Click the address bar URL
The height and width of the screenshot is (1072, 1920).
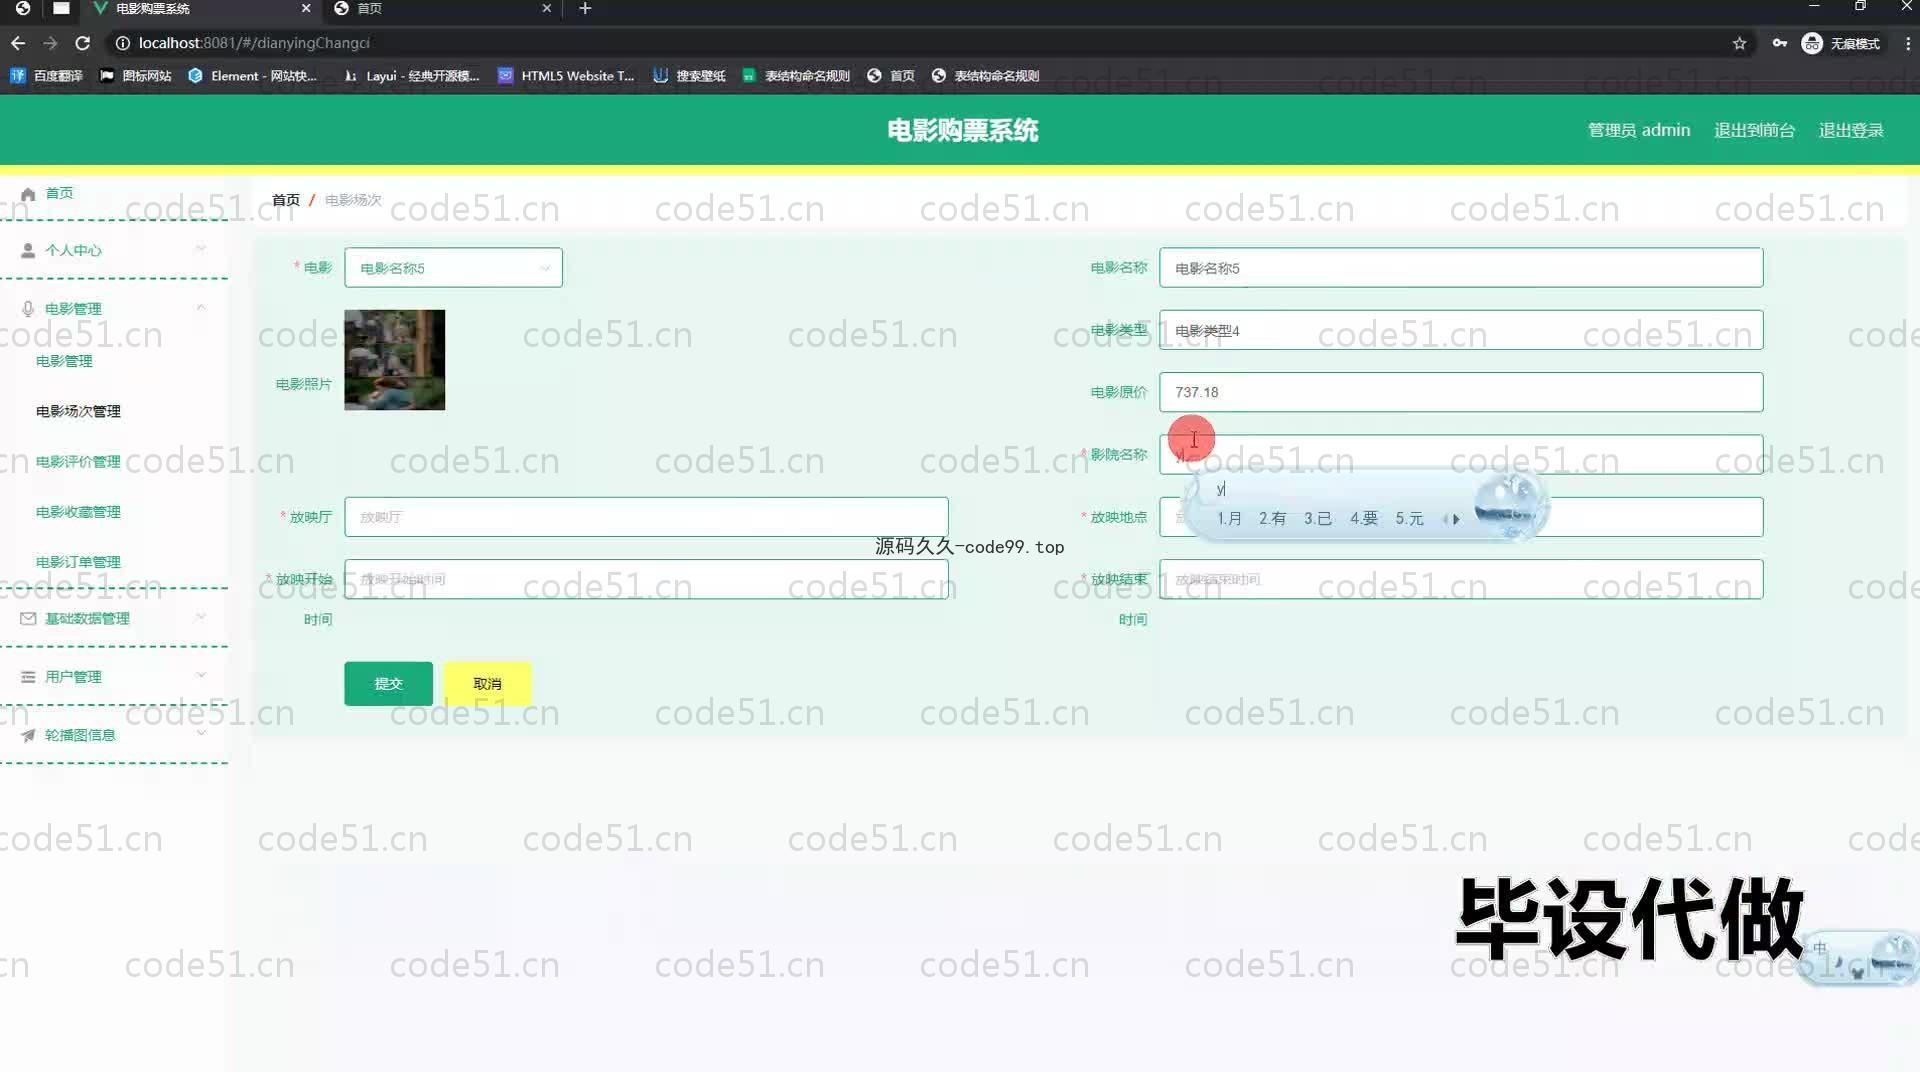click(x=254, y=43)
